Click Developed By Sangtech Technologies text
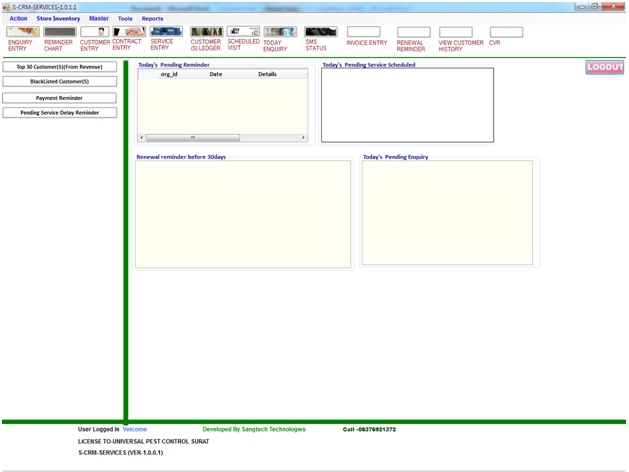 (254, 429)
